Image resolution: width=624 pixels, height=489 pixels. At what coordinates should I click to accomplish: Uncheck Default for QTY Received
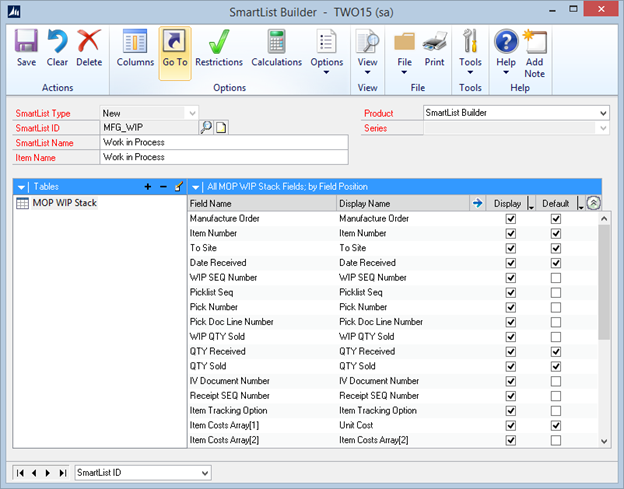click(556, 352)
